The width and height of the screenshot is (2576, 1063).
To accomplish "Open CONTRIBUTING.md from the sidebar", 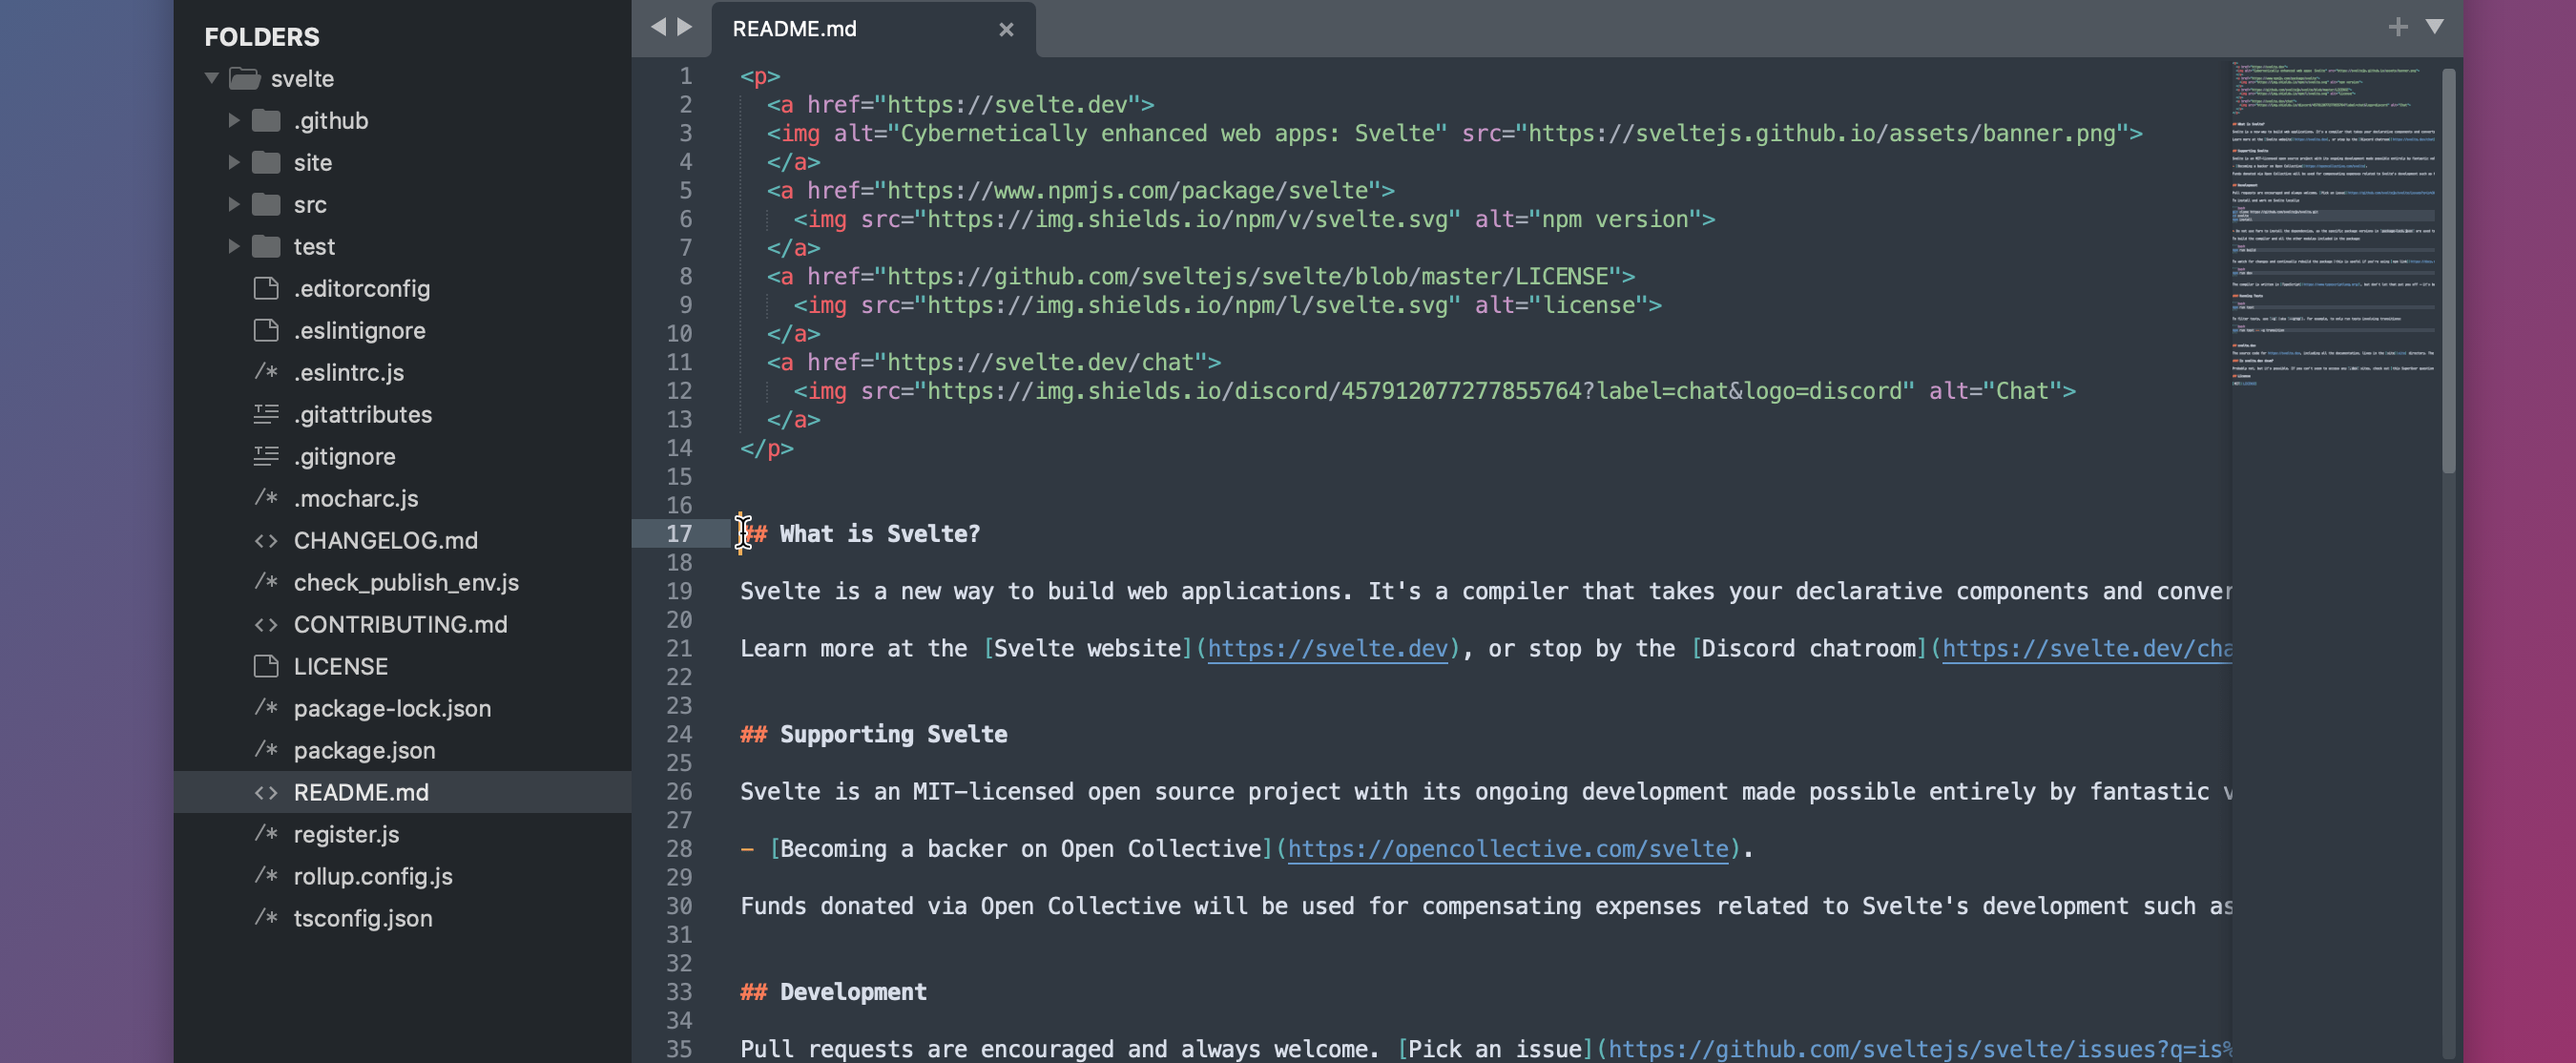I will pos(400,624).
